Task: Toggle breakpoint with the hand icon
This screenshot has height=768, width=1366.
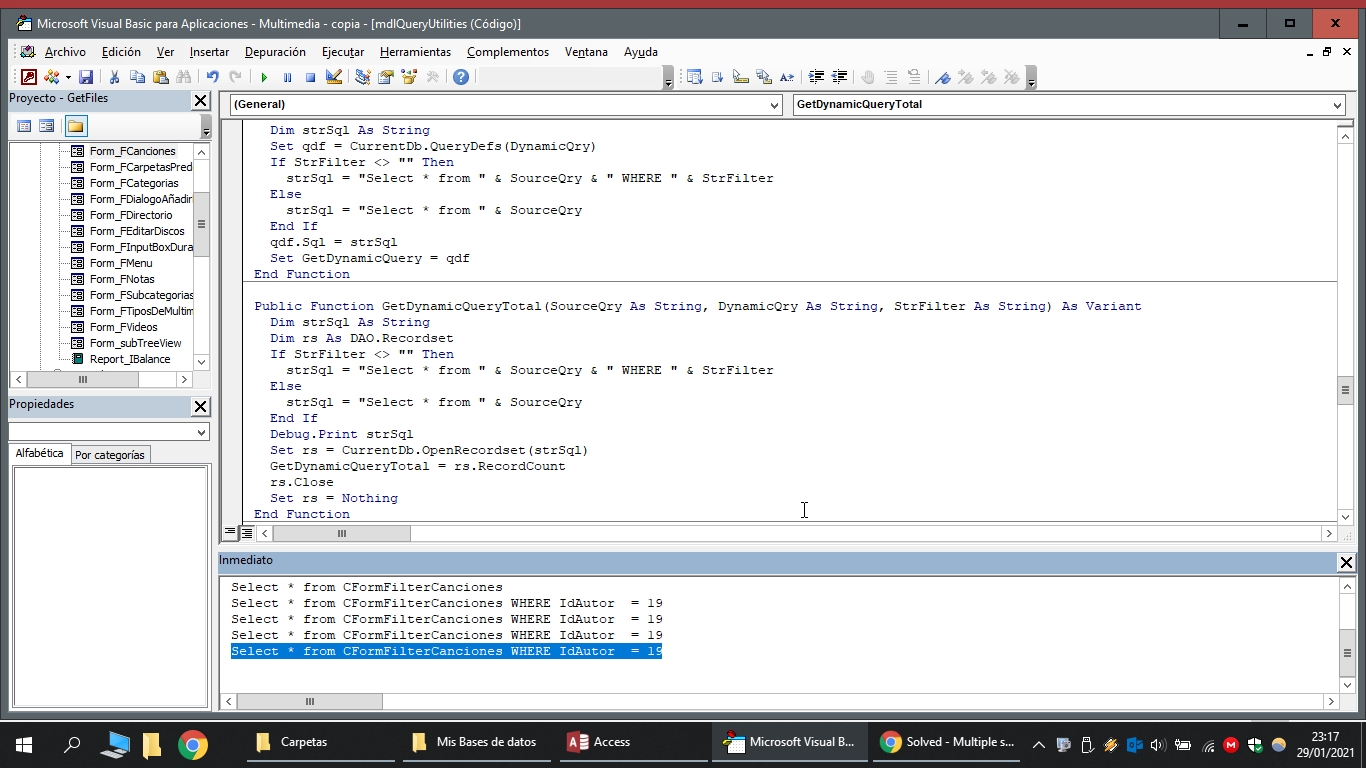Action: tap(867, 77)
